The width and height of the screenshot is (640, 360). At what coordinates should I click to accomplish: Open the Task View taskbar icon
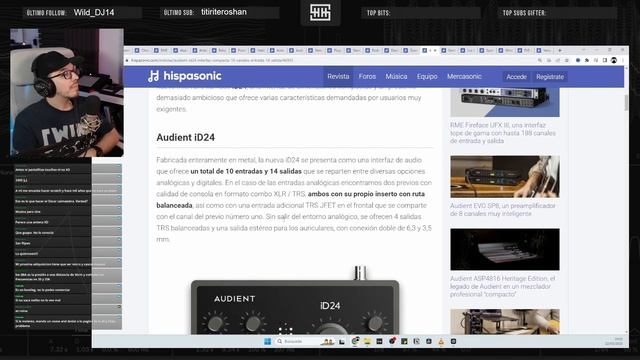pyautogui.click(x=342, y=342)
